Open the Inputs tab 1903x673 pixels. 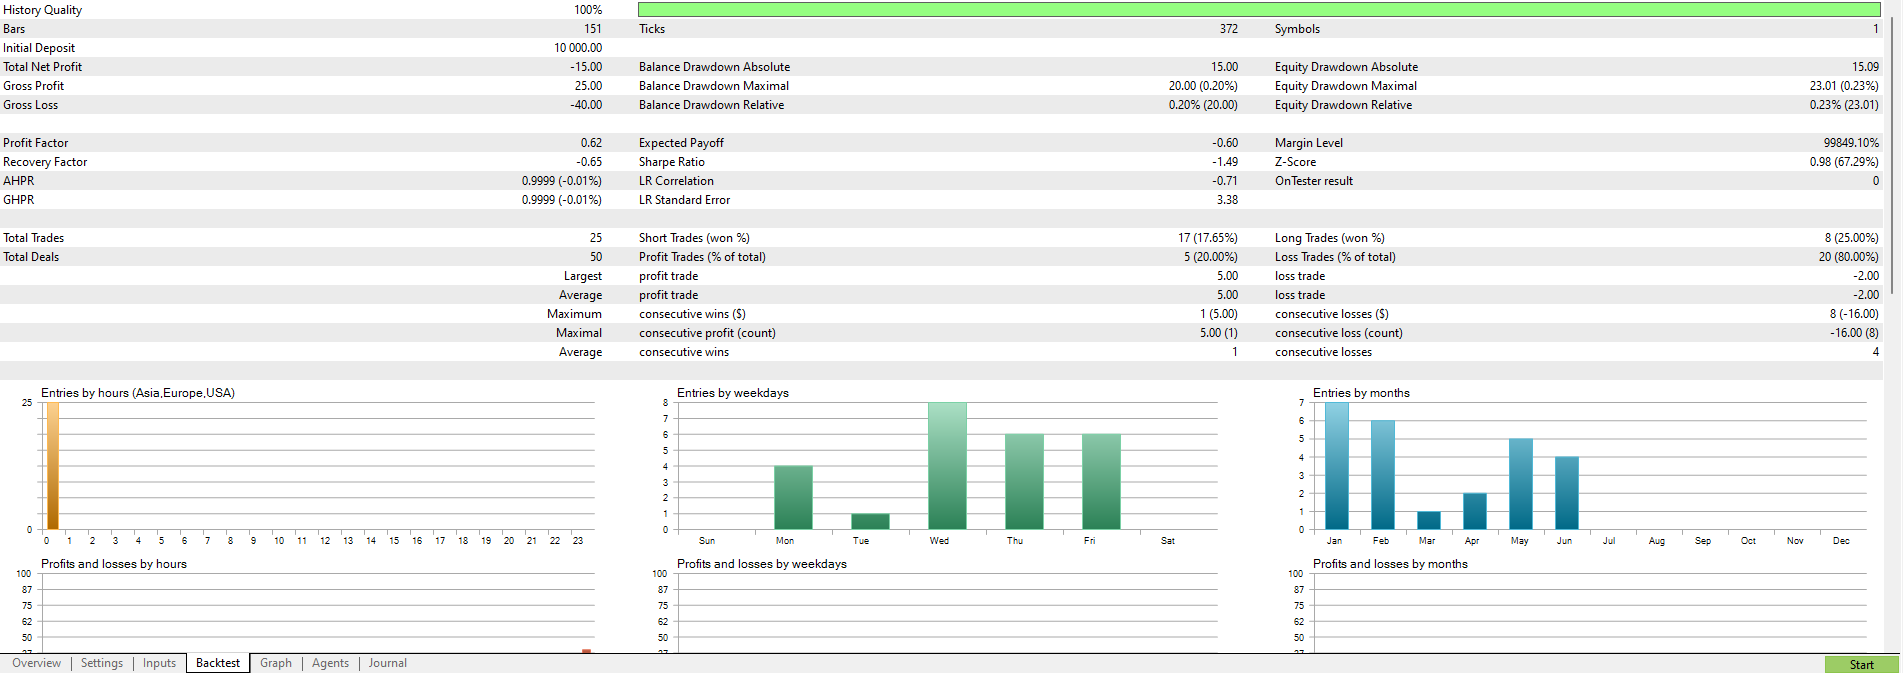(x=159, y=663)
